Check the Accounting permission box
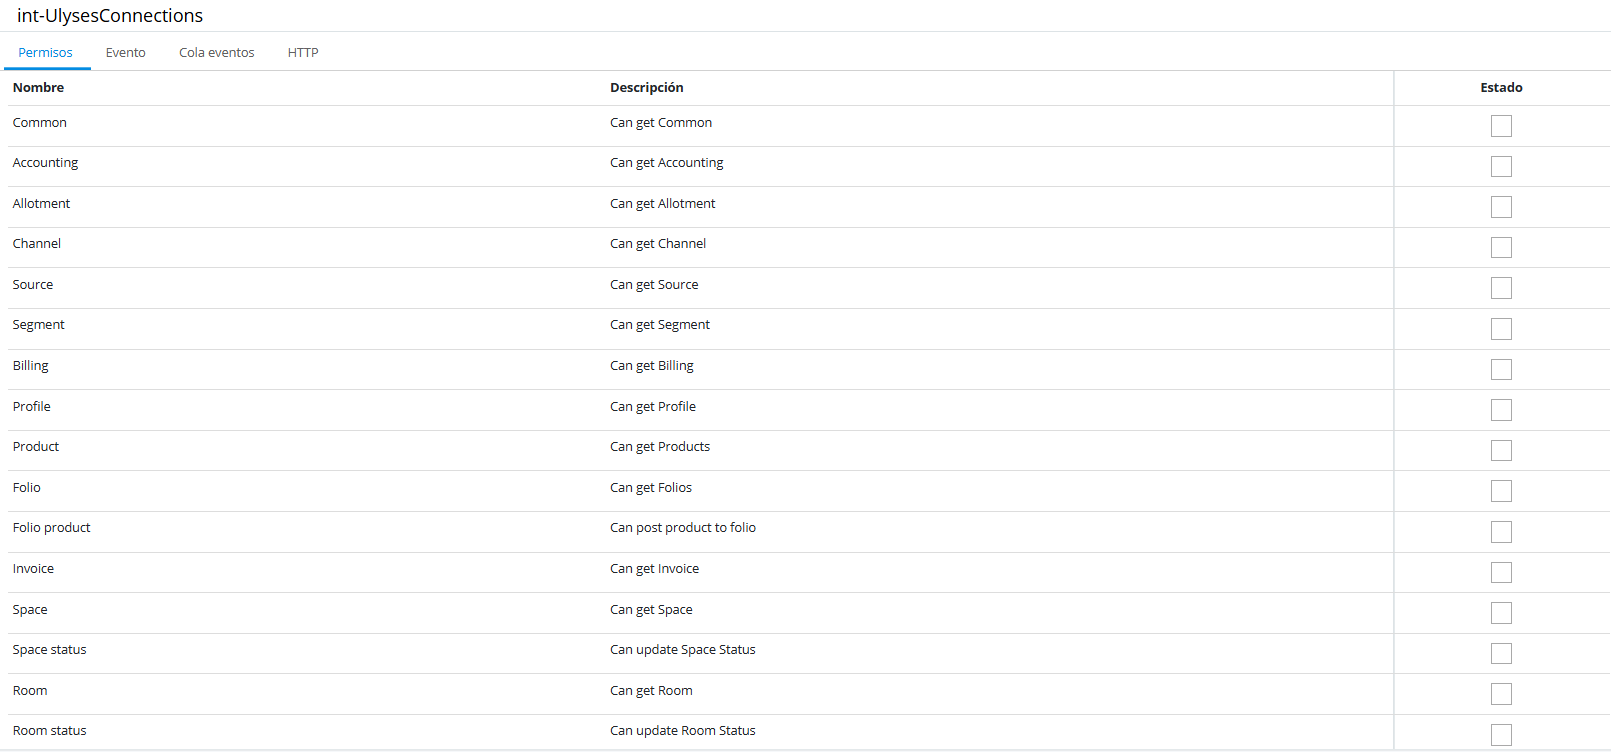 pyautogui.click(x=1501, y=166)
